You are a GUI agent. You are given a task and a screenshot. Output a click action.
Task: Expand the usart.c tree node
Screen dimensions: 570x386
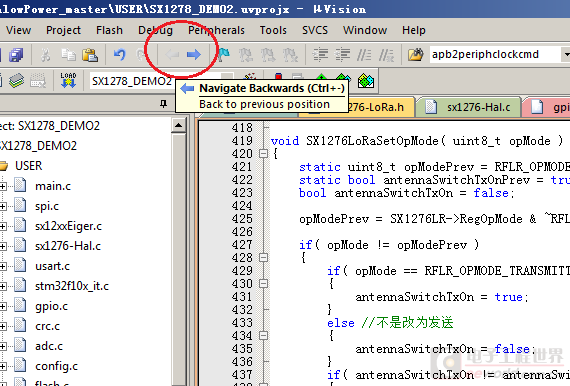click(x=3, y=266)
